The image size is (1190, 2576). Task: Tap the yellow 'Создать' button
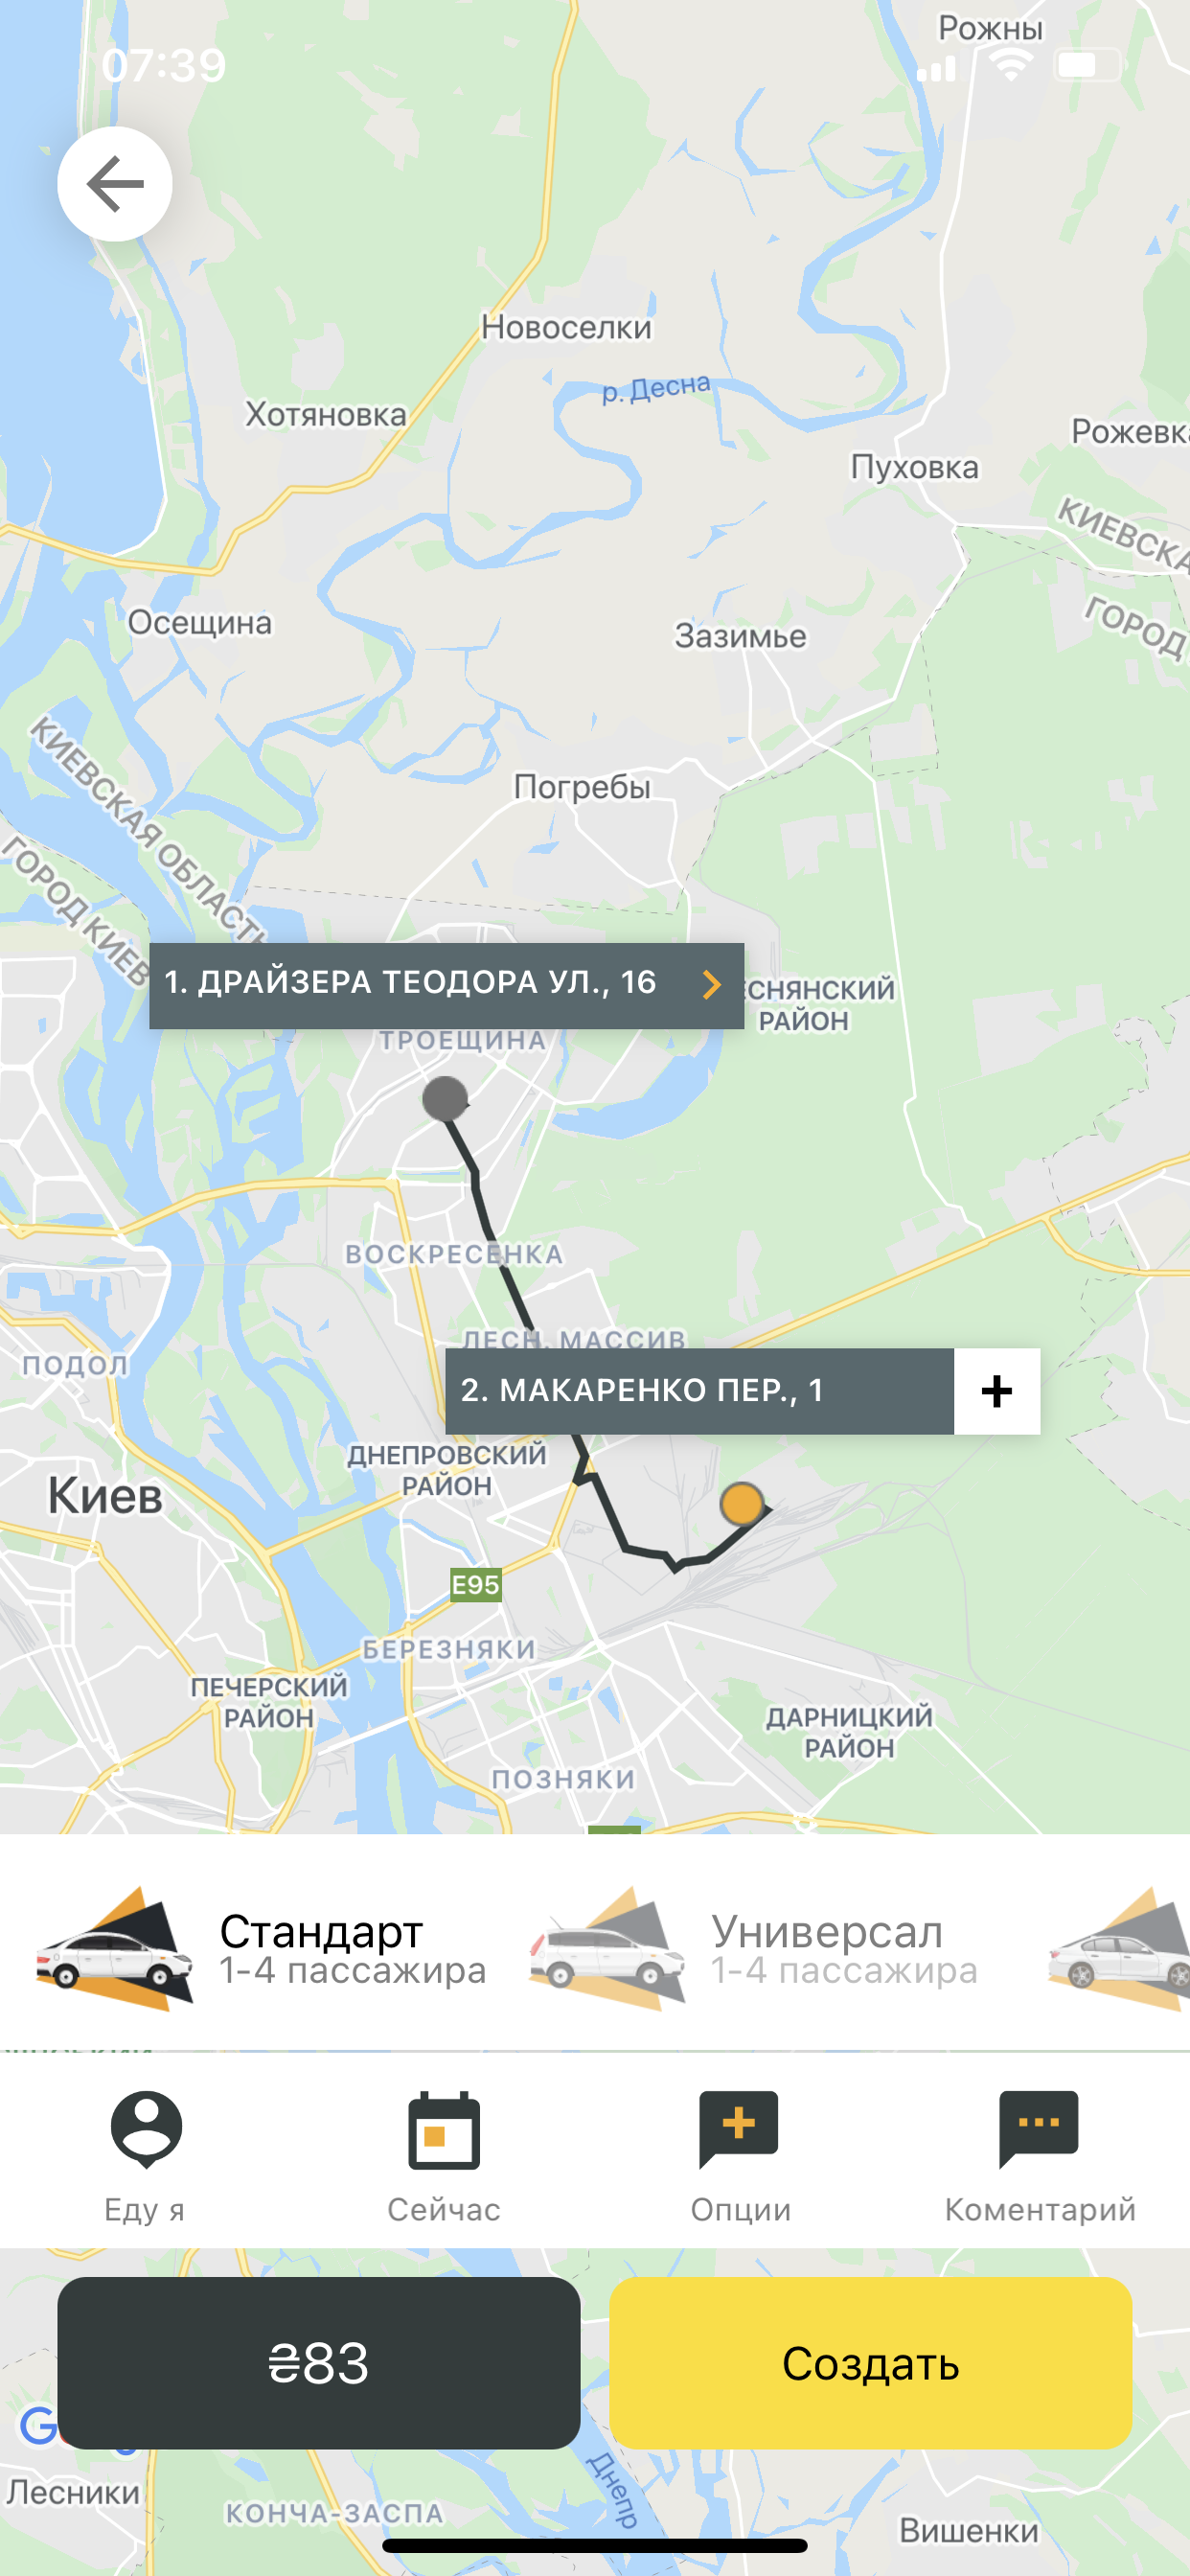click(x=871, y=2362)
